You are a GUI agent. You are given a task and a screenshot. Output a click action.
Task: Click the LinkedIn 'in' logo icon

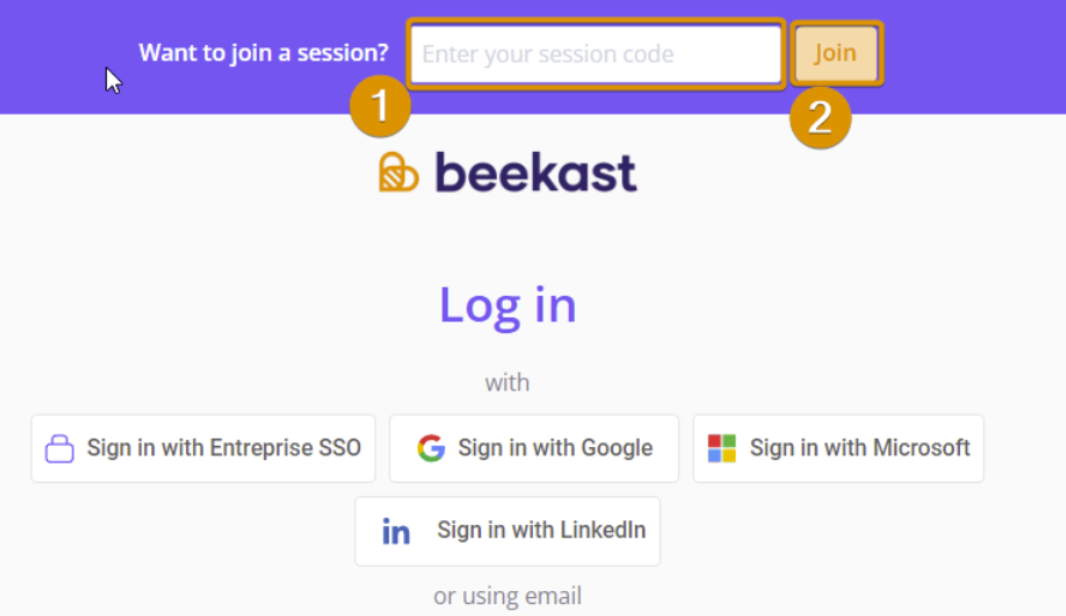[x=396, y=532]
